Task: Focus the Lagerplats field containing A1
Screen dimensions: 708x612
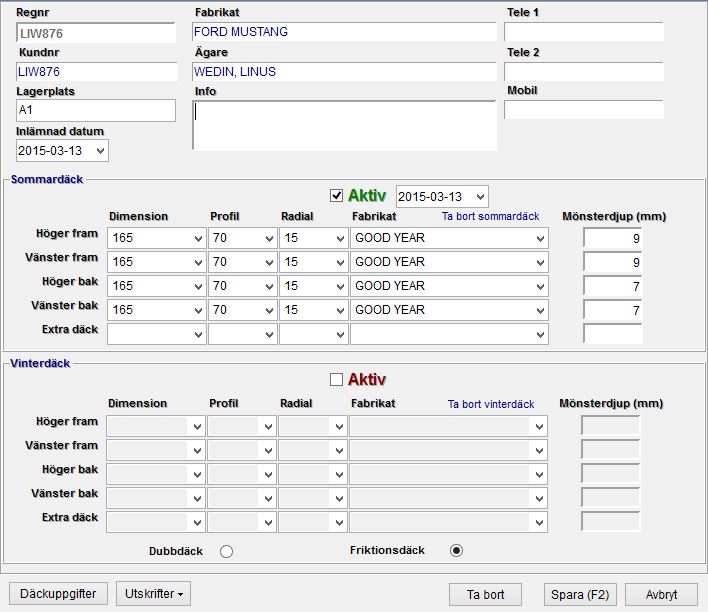Action: 96,110
